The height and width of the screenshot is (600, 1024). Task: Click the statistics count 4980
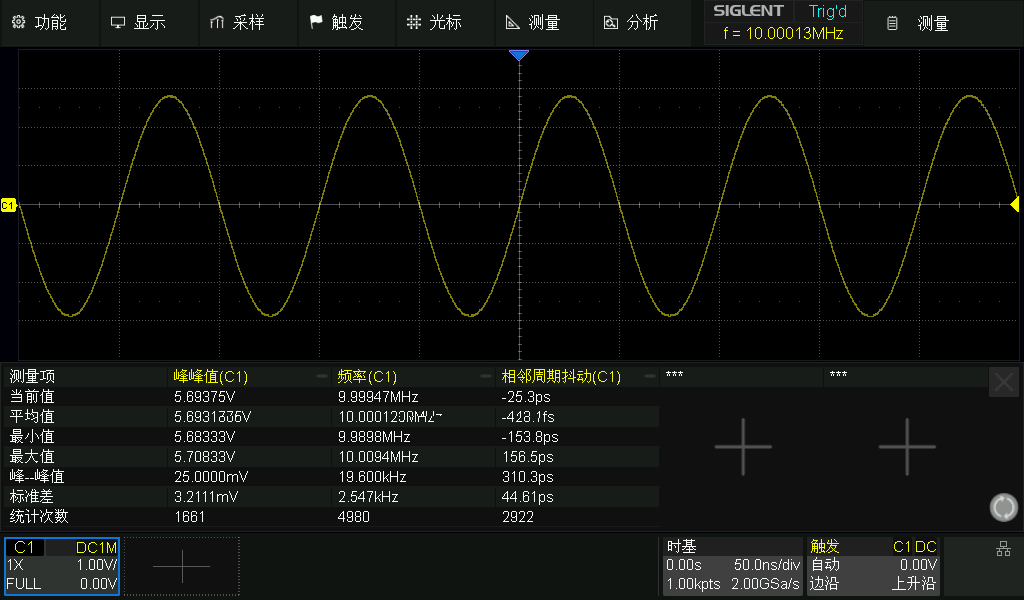pos(353,517)
